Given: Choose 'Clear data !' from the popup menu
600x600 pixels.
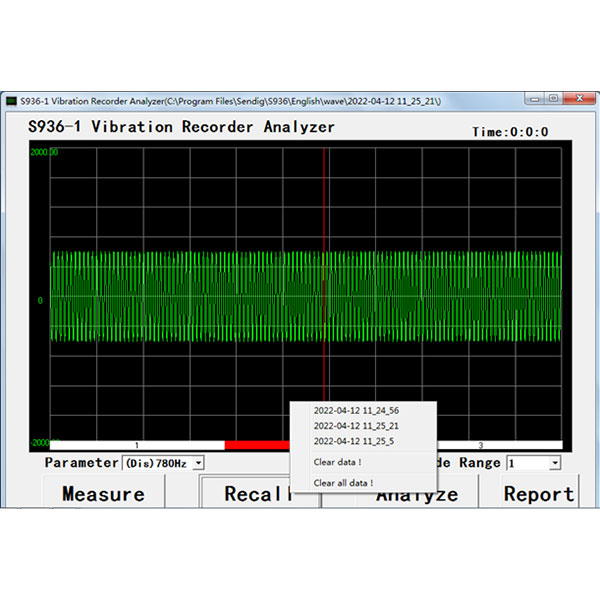Looking at the screenshot, I should tap(337, 462).
